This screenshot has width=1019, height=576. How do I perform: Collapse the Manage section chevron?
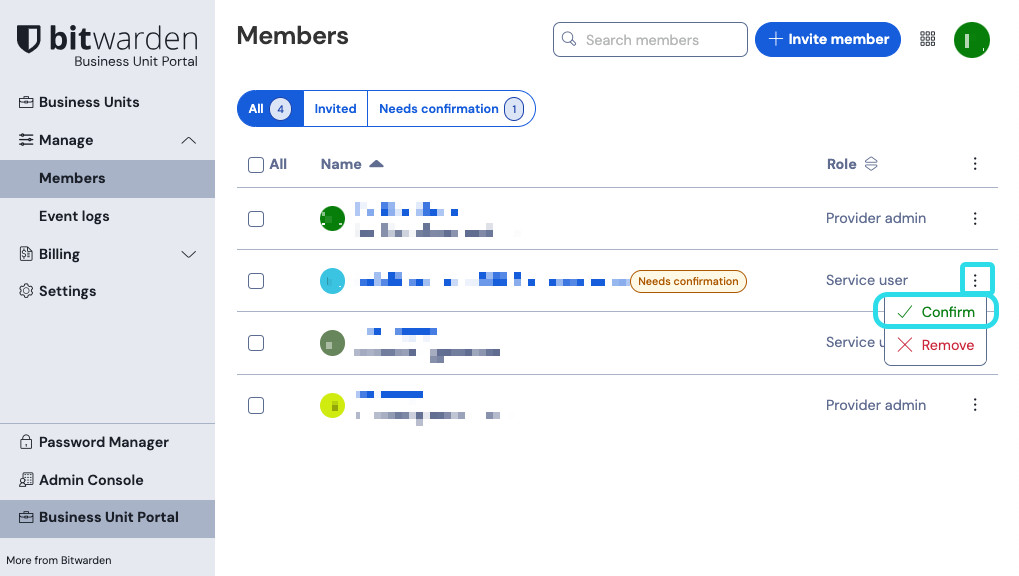click(x=188, y=141)
